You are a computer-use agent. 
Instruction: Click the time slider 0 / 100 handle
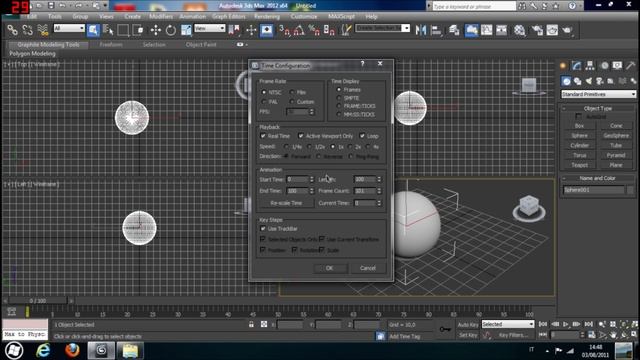[x=37, y=301]
